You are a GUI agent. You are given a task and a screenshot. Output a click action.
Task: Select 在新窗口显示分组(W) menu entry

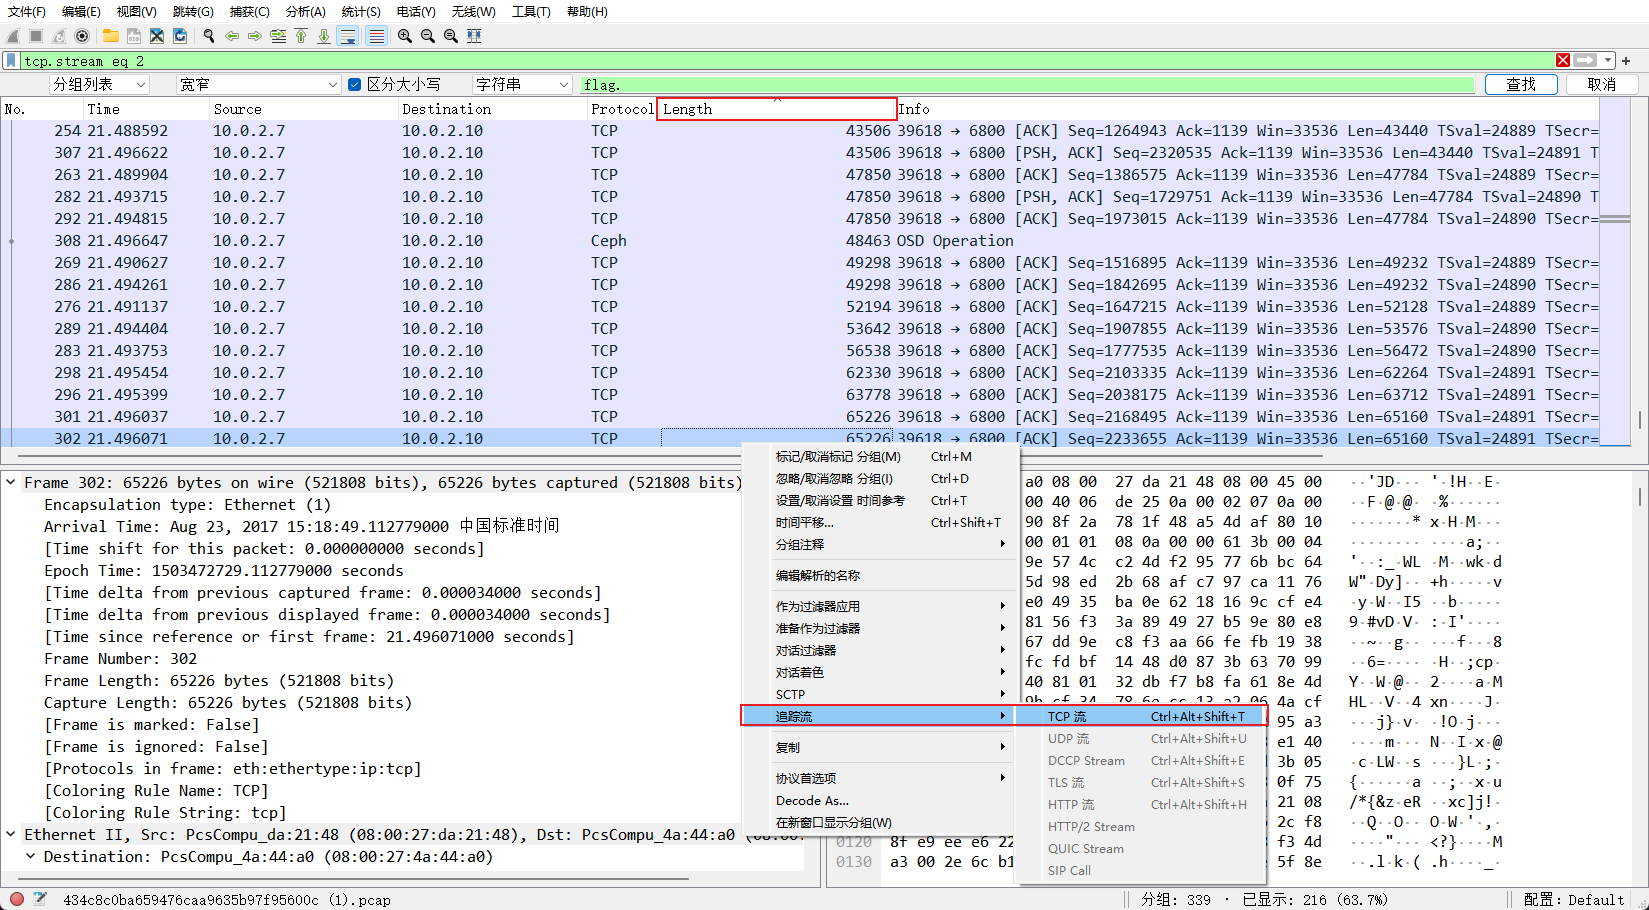tap(880, 823)
